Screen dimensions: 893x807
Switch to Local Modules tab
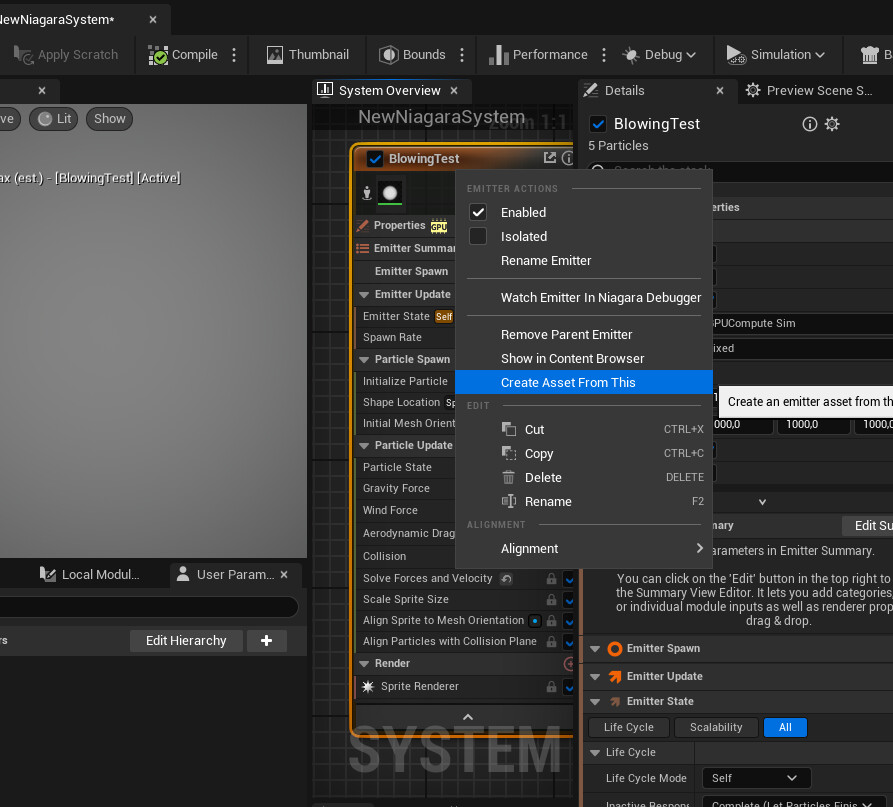(x=90, y=575)
